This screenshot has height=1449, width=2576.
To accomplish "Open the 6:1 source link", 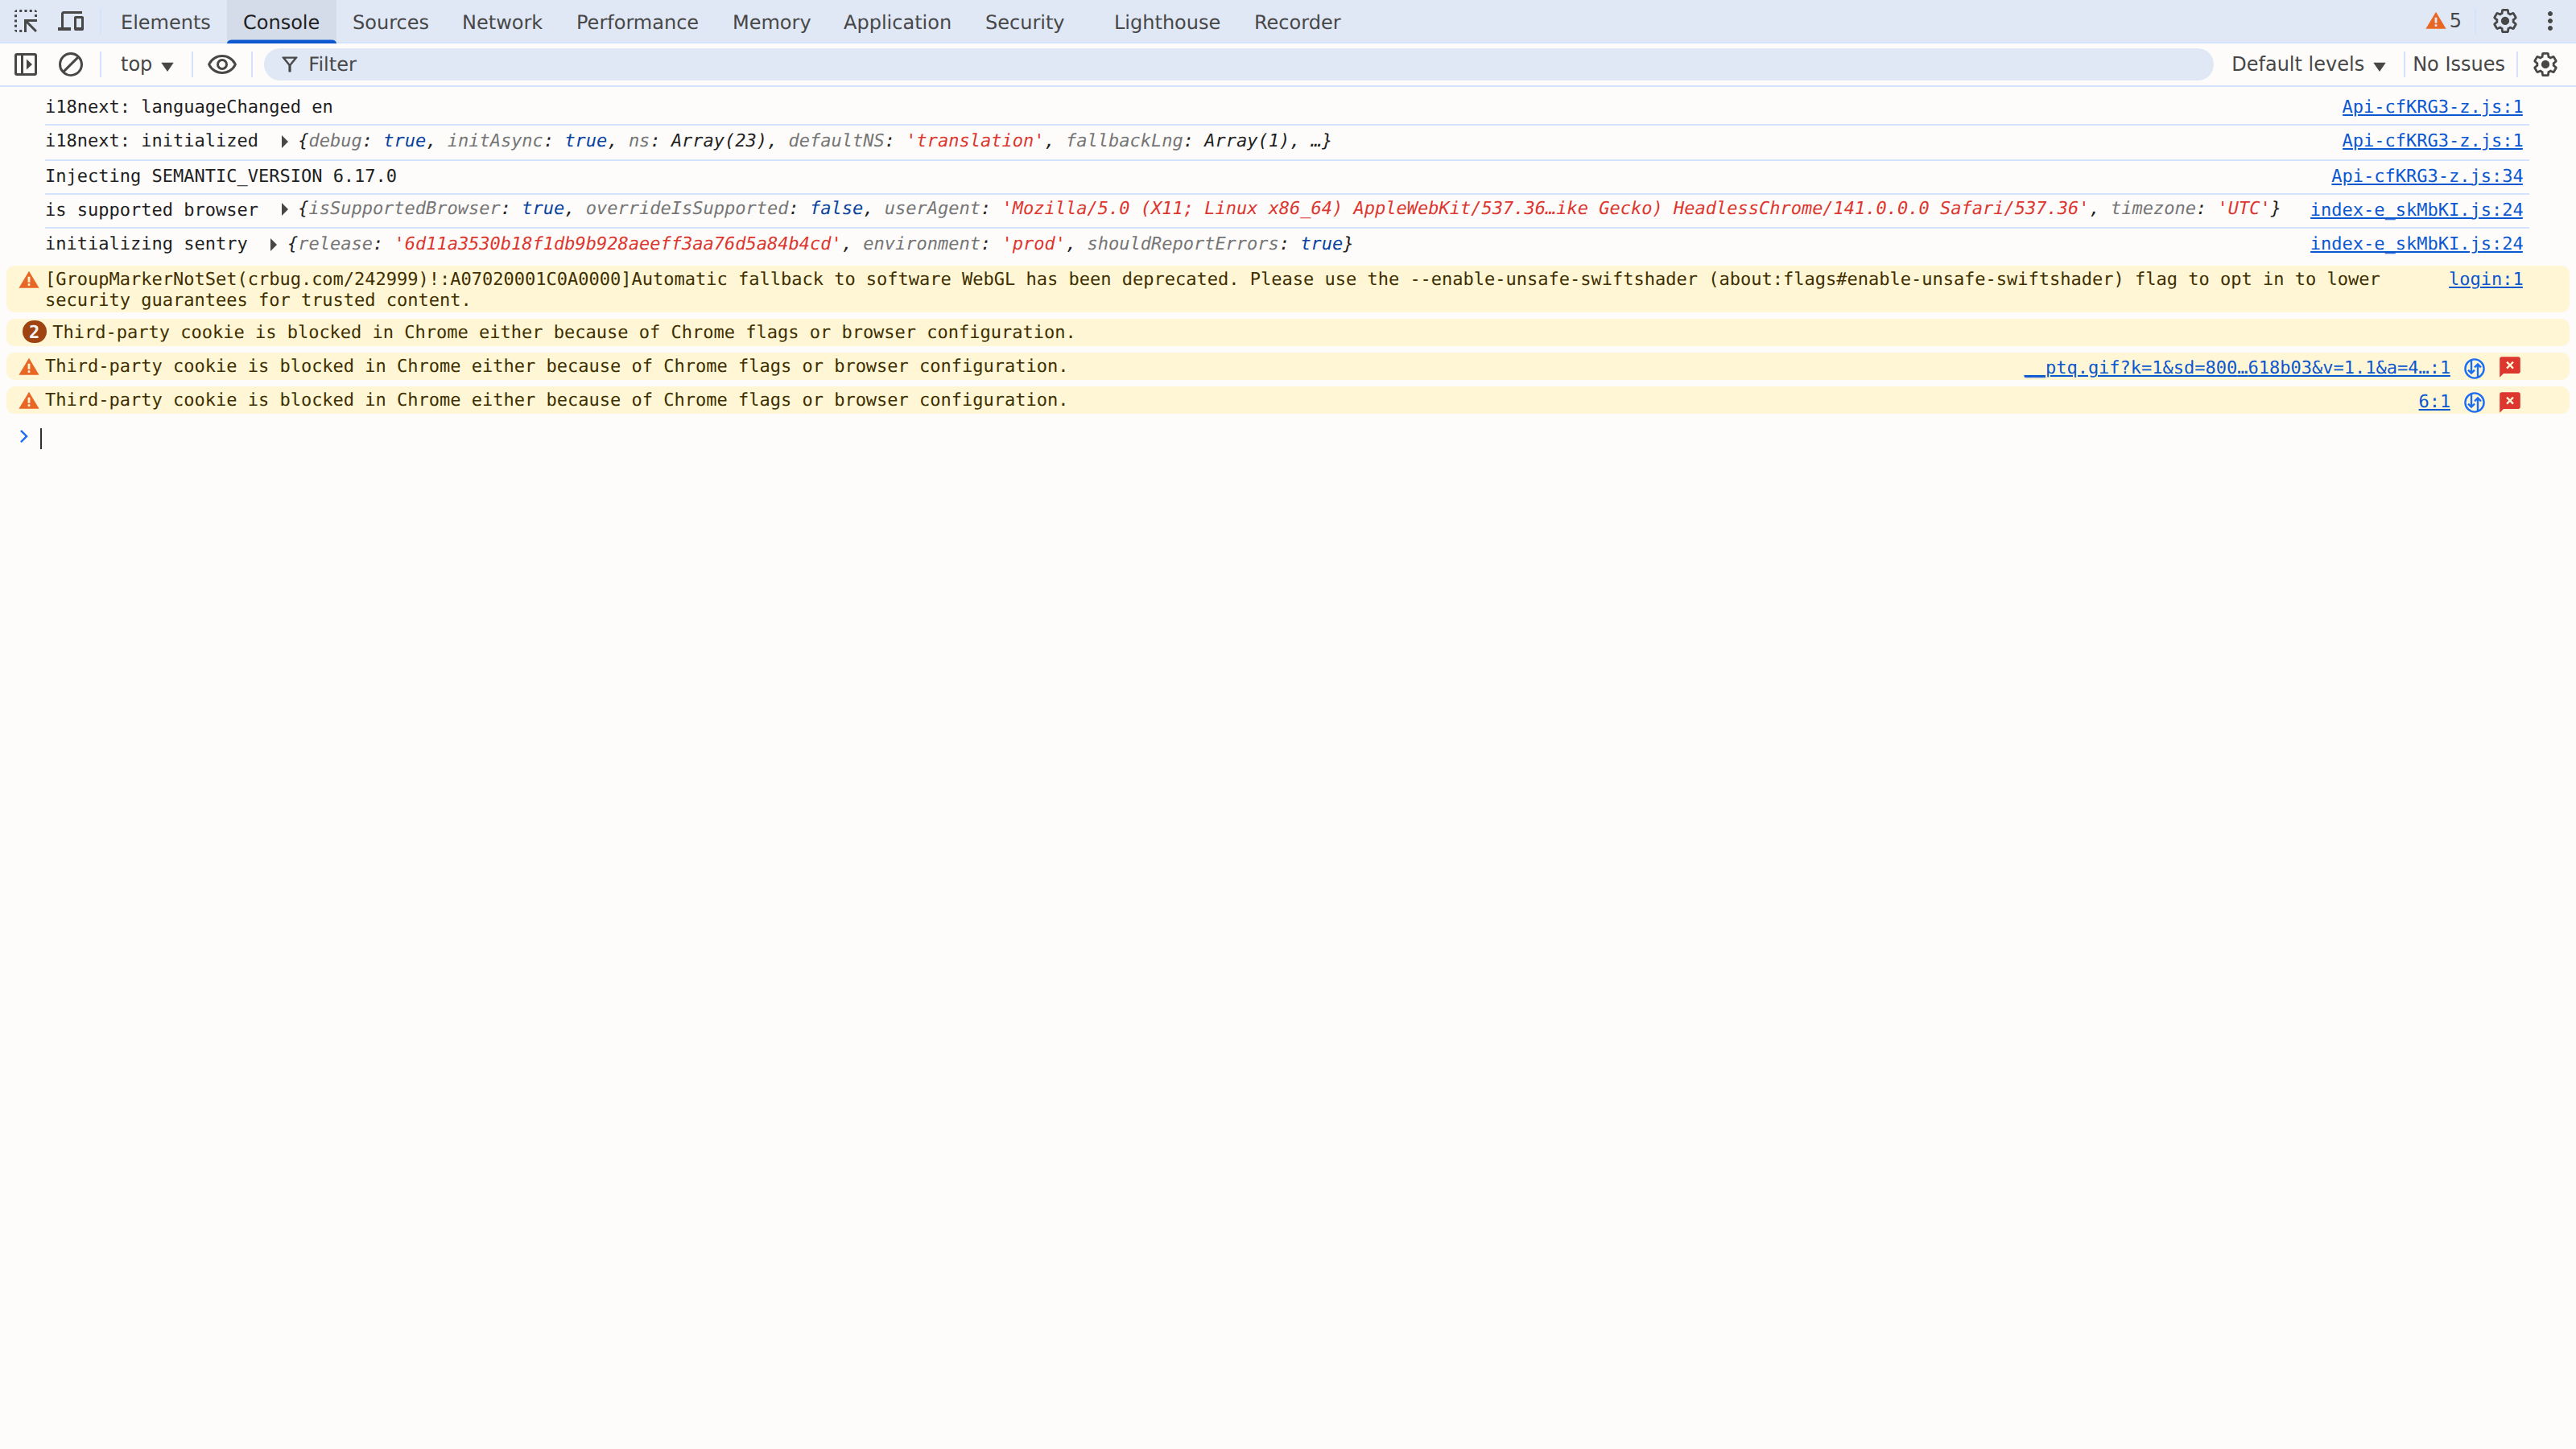I will (2434, 401).
